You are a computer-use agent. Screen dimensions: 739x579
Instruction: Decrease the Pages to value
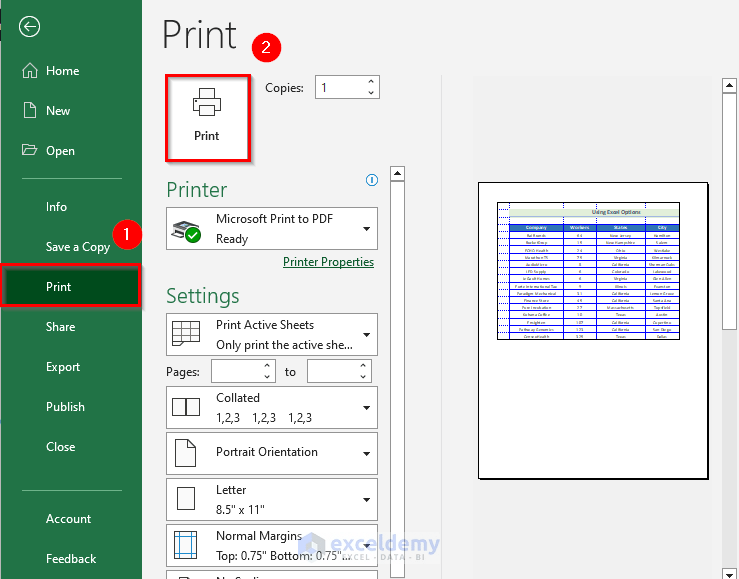(363, 376)
